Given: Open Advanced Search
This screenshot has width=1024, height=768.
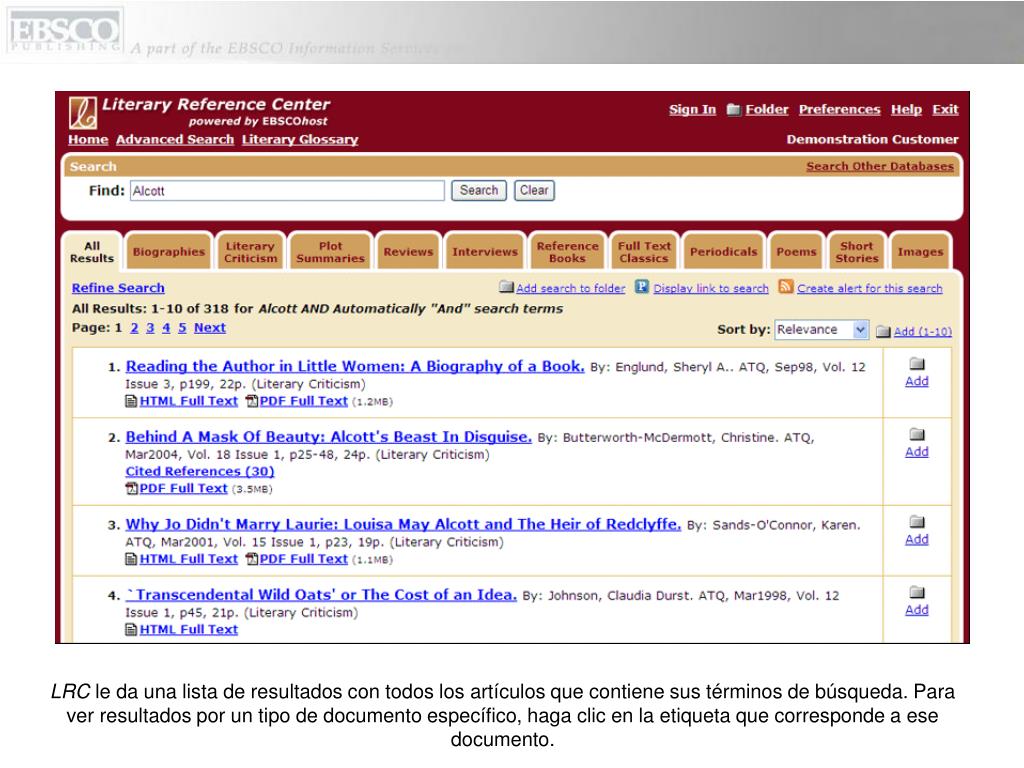Looking at the screenshot, I should click(x=175, y=140).
